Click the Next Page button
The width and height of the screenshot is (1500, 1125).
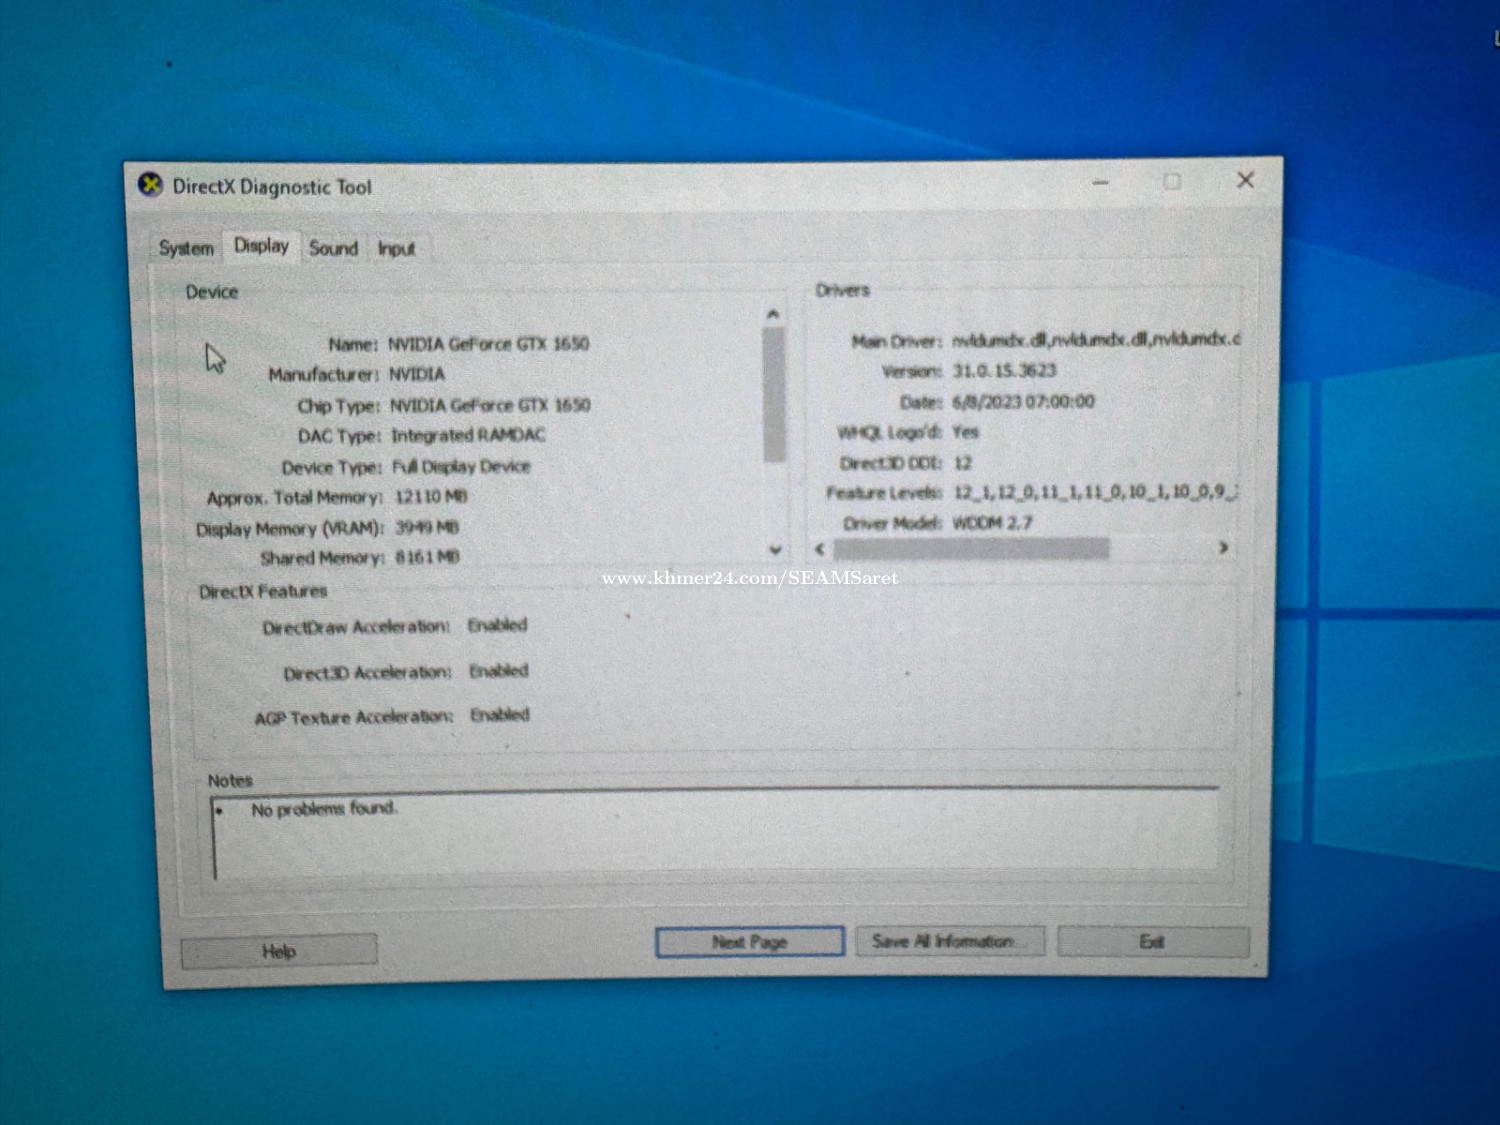(750, 942)
